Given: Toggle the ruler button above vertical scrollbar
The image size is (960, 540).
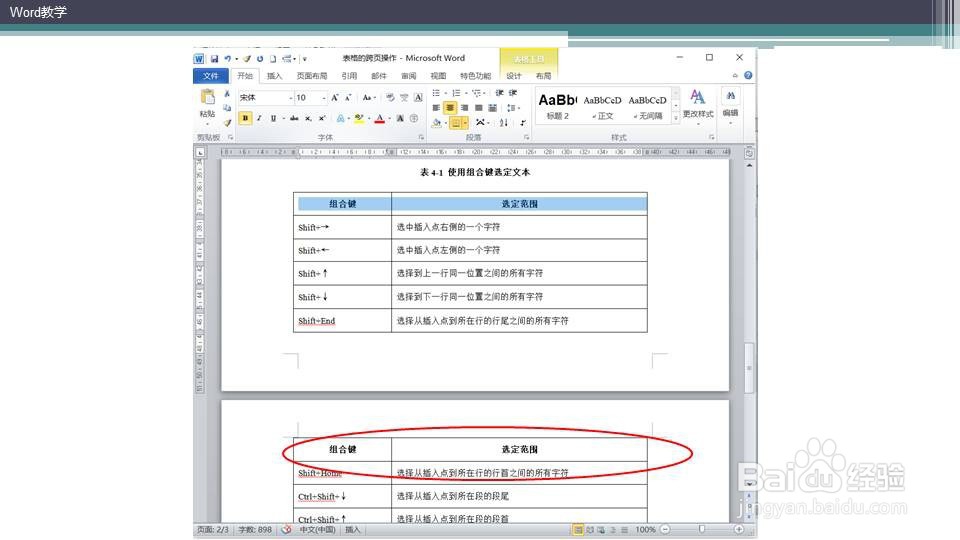Looking at the screenshot, I should click(749, 153).
